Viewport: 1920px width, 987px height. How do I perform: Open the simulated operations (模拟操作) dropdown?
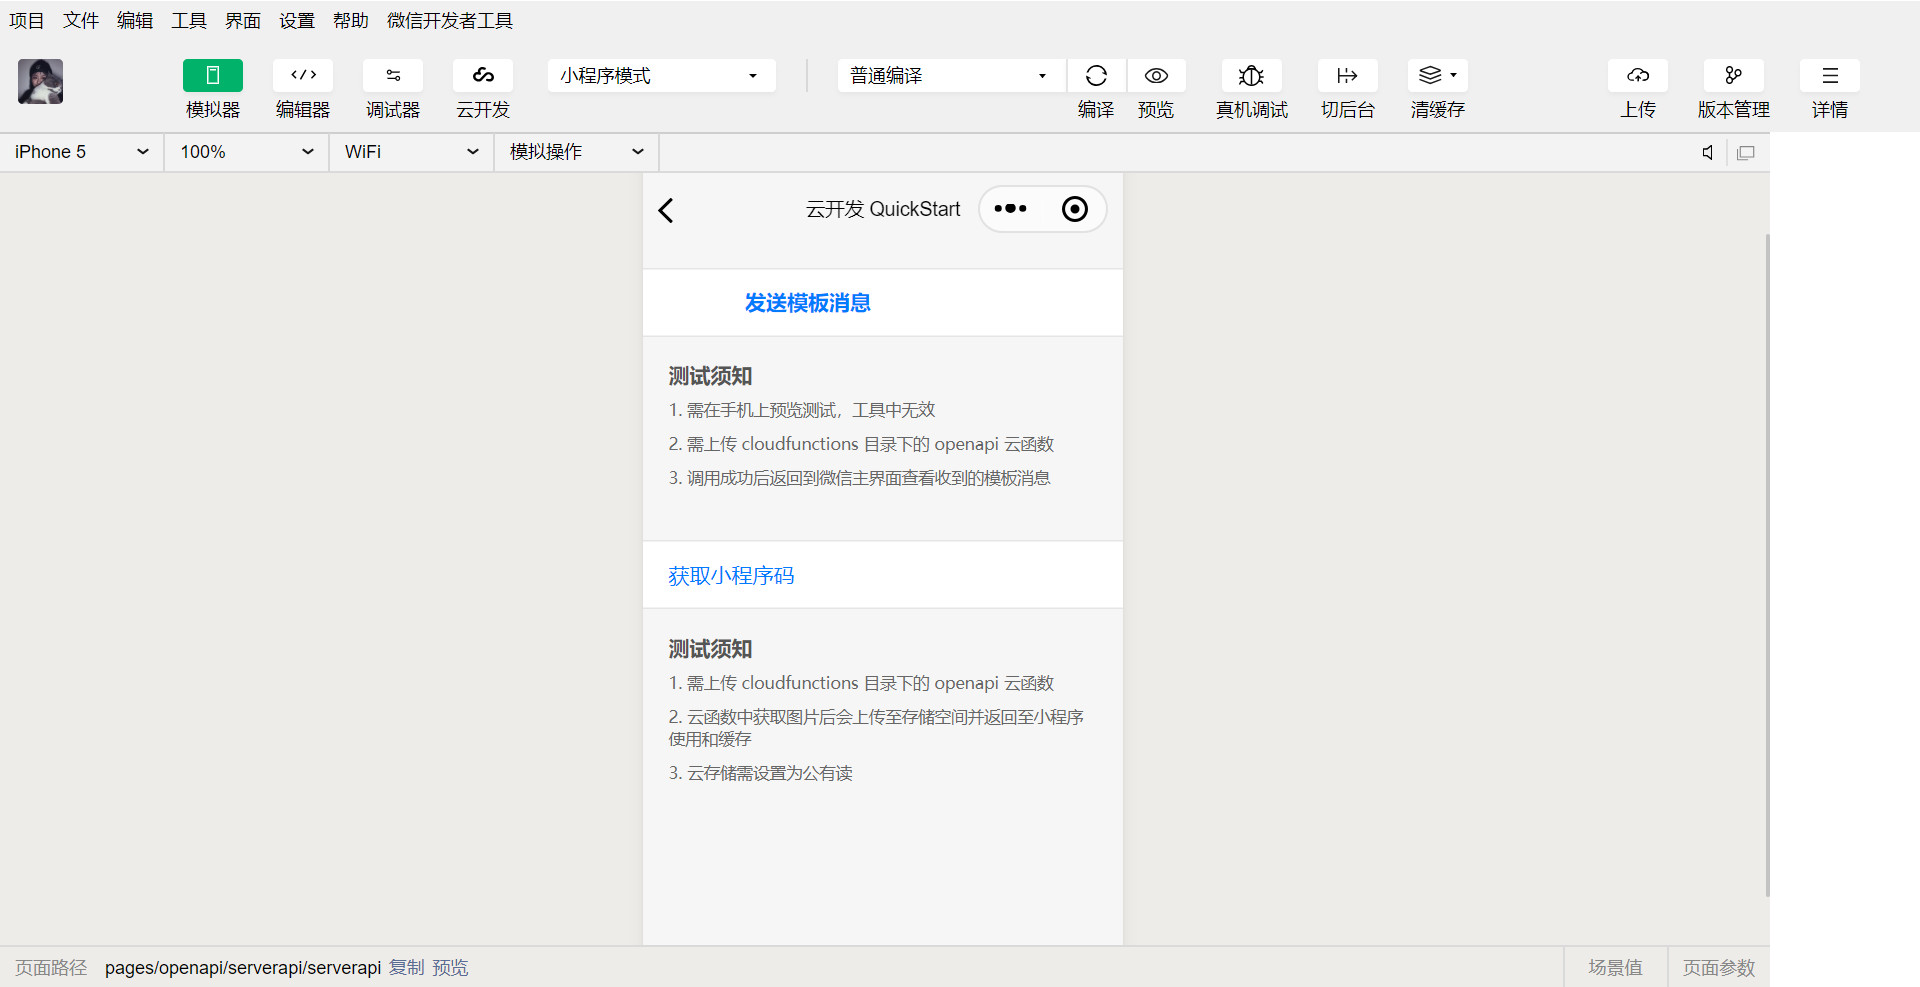(577, 152)
